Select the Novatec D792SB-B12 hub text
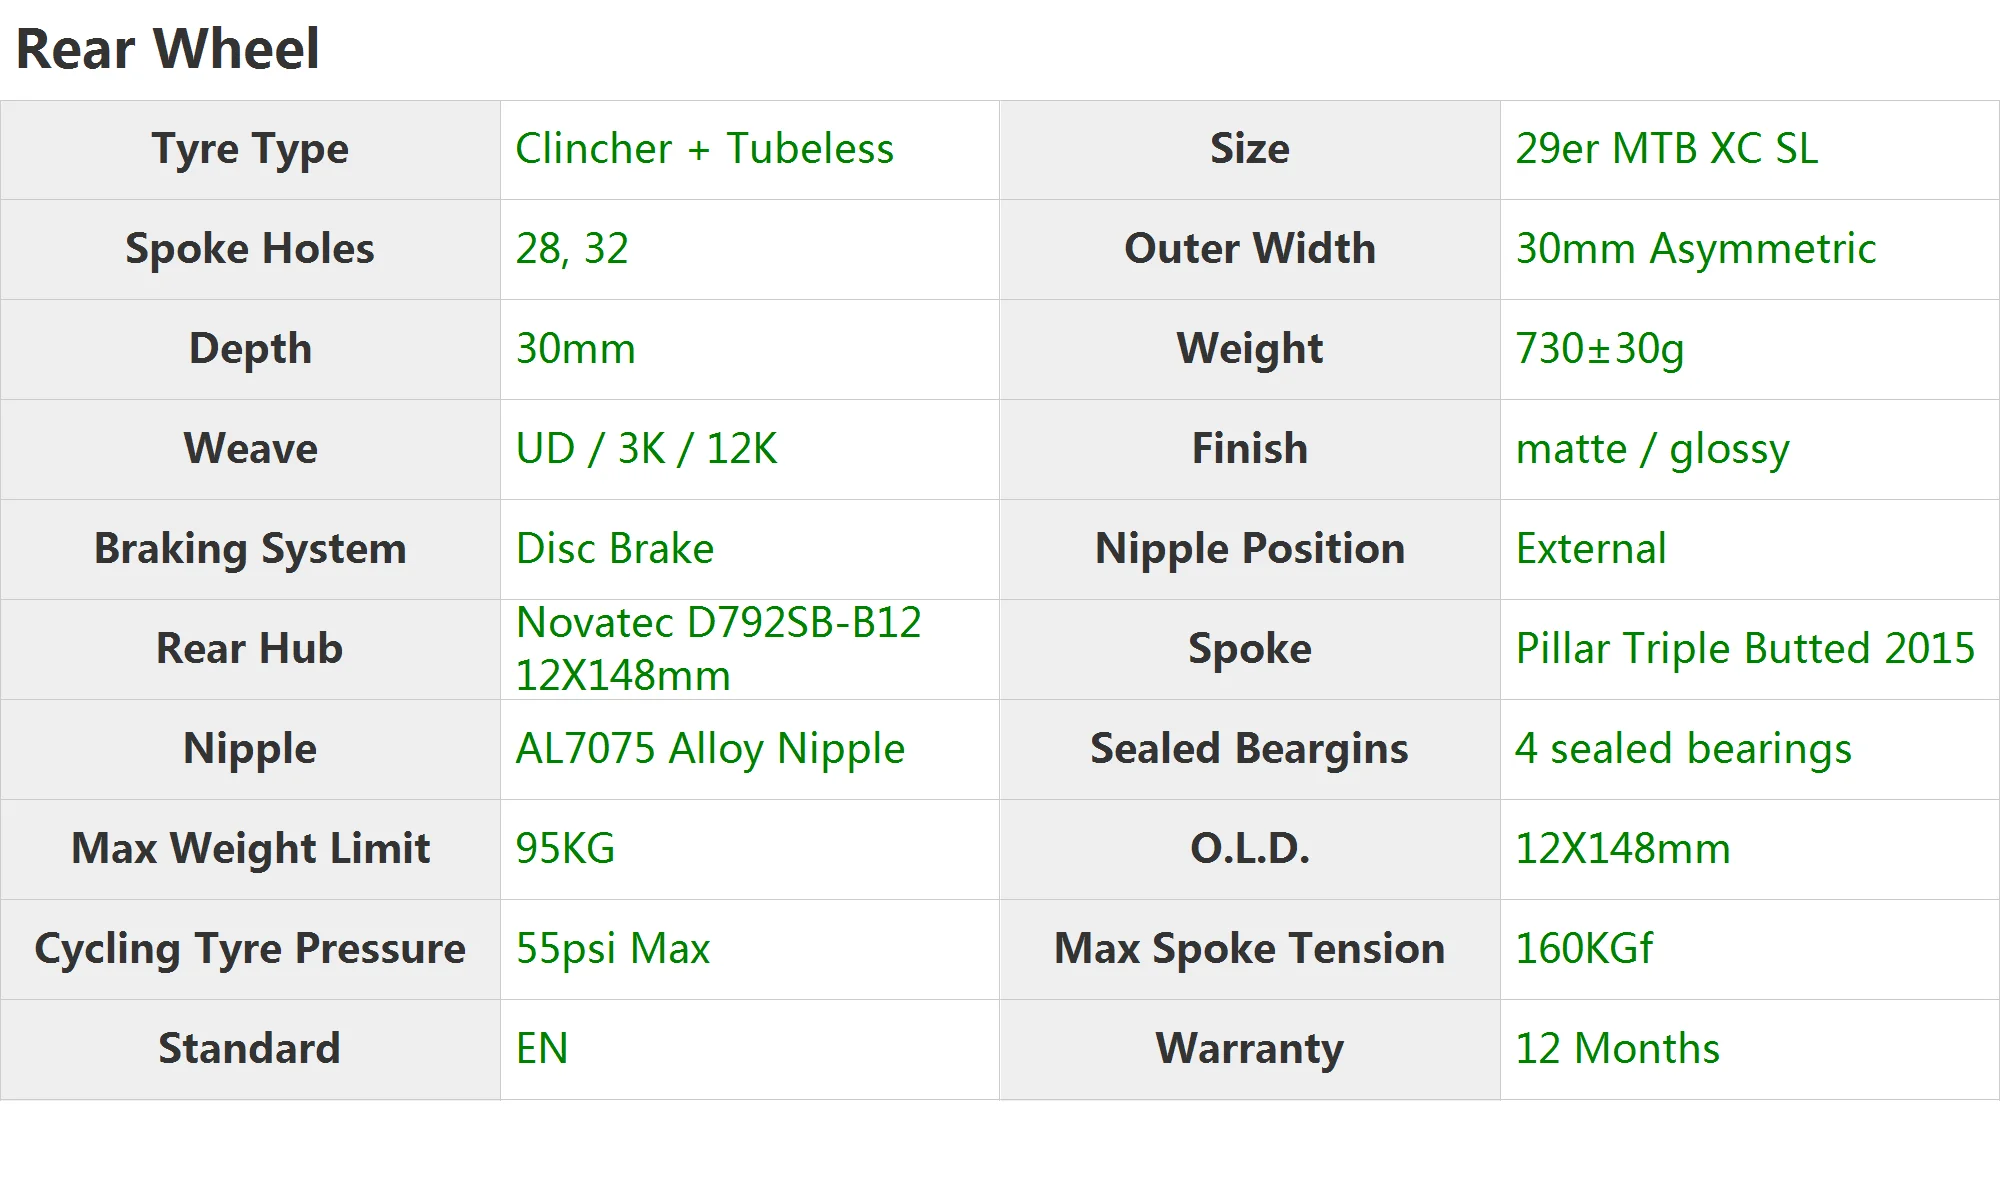Image resolution: width=2000 pixels, height=1180 pixels. tap(718, 623)
